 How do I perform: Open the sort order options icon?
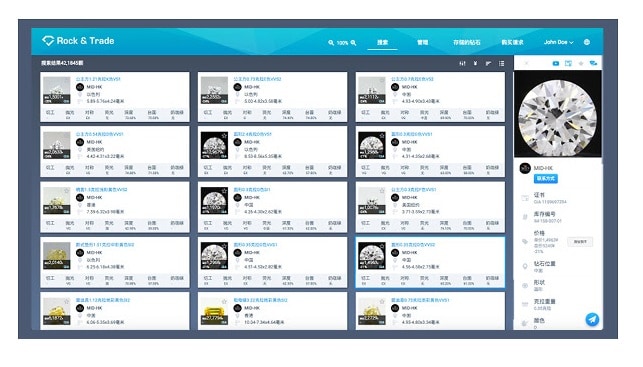[x=488, y=64]
